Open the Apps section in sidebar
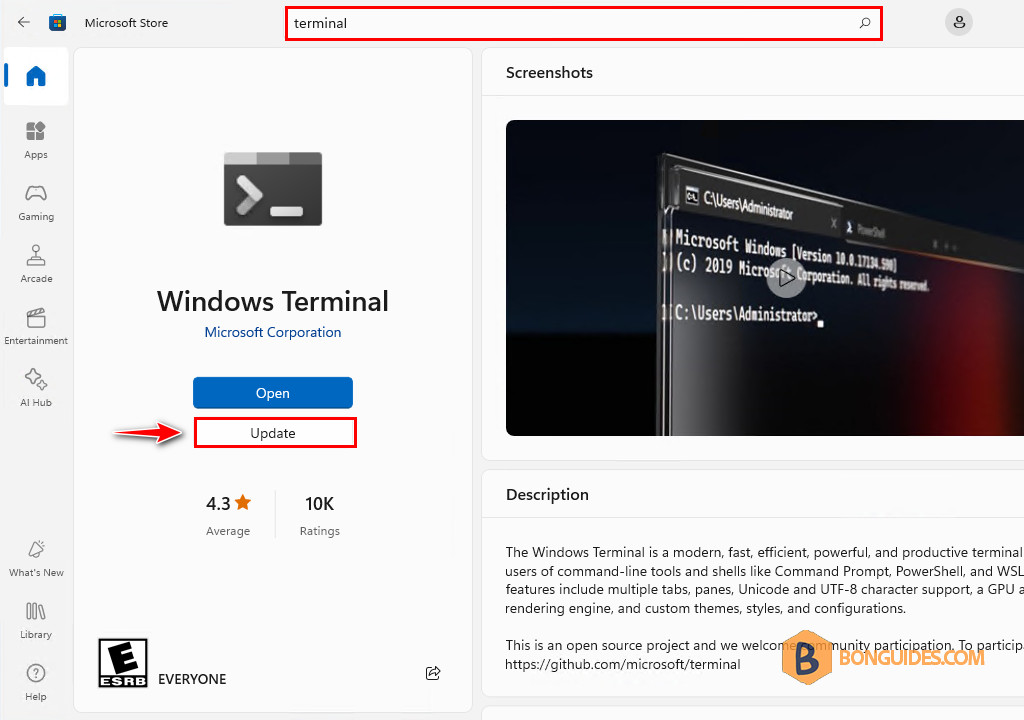1024x720 pixels. pos(36,140)
